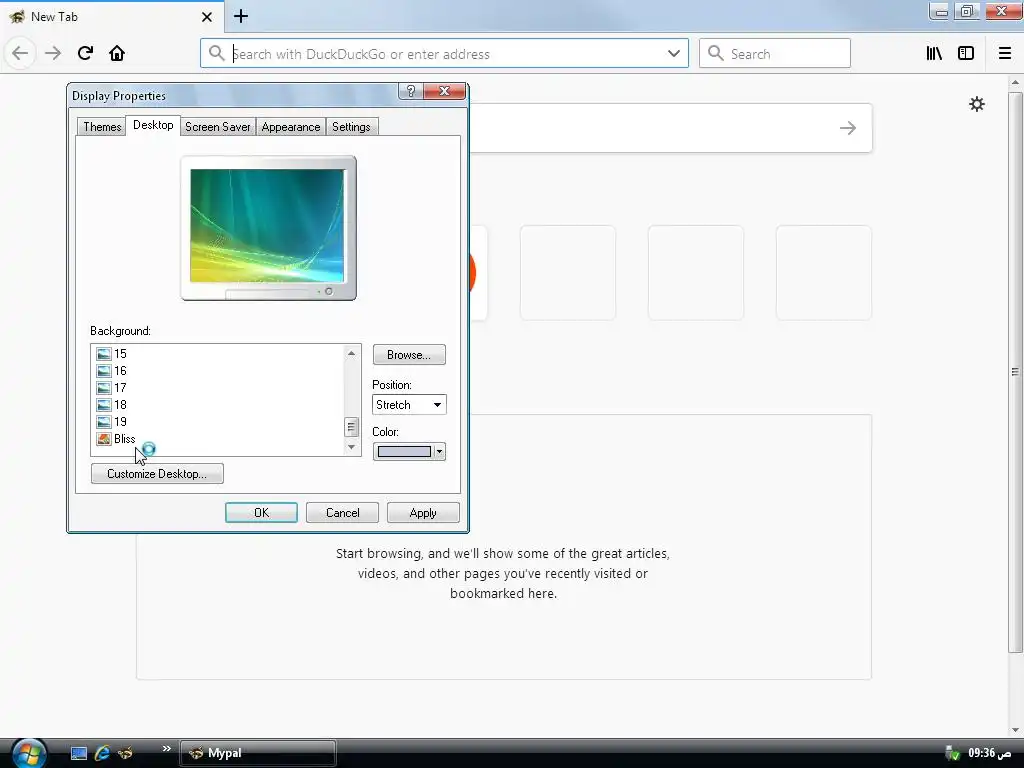Toggle the sidebar view icon
This screenshot has width=1024, height=768.
click(x=966, y=53)
